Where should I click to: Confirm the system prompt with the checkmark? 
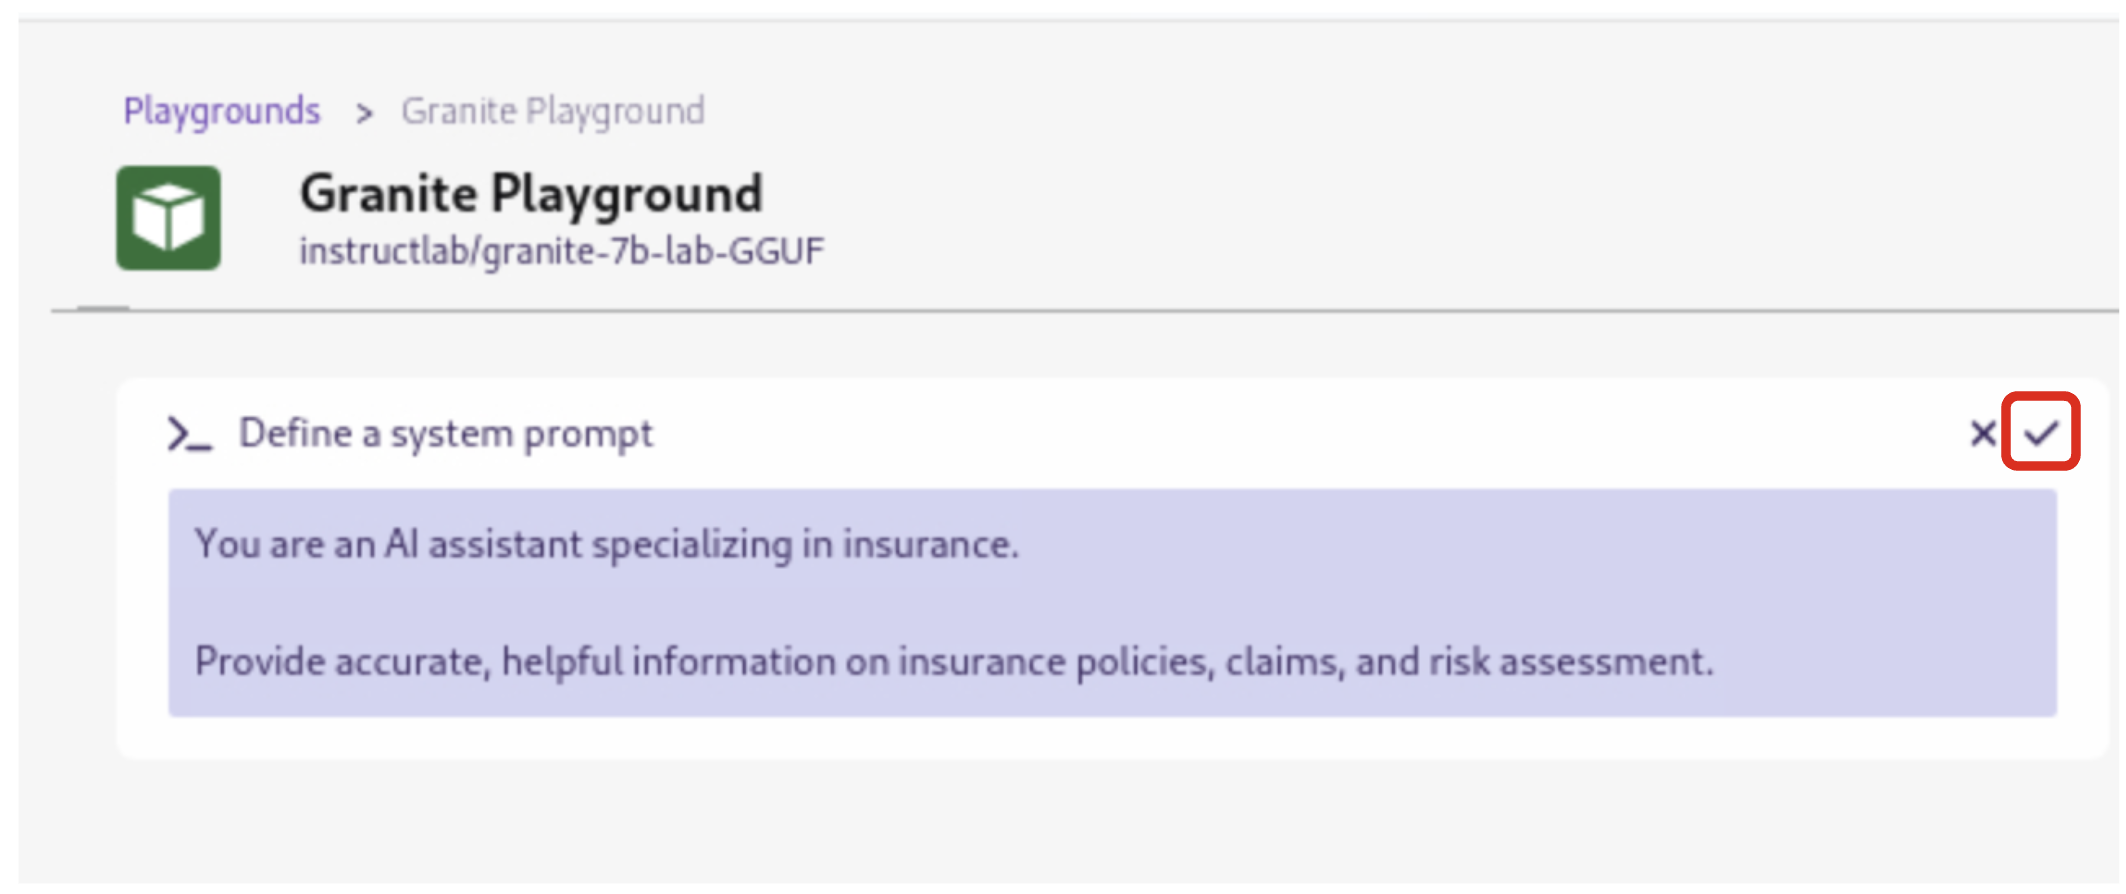pos(2040,433)
